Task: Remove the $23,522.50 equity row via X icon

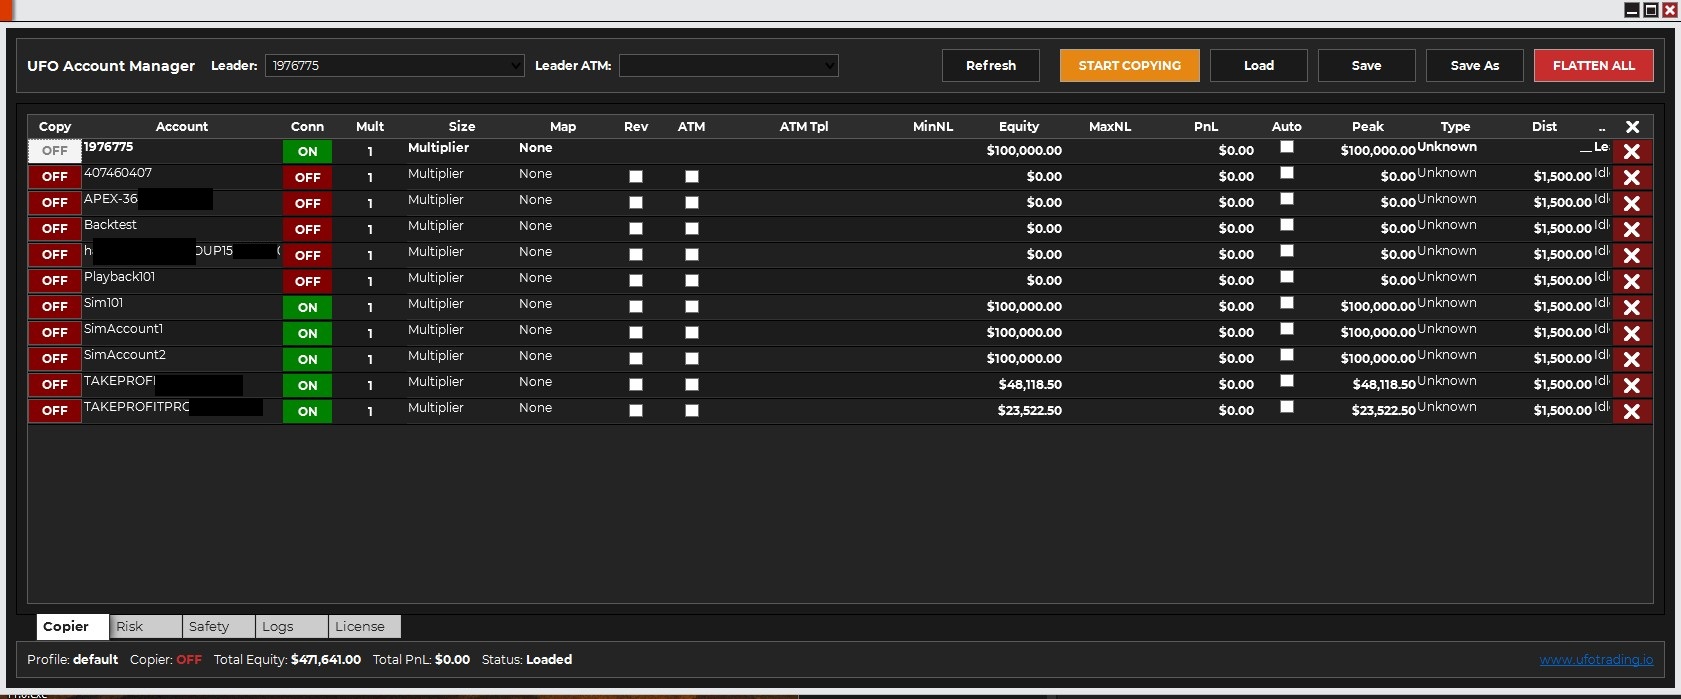Action: tap(1631, 411)
